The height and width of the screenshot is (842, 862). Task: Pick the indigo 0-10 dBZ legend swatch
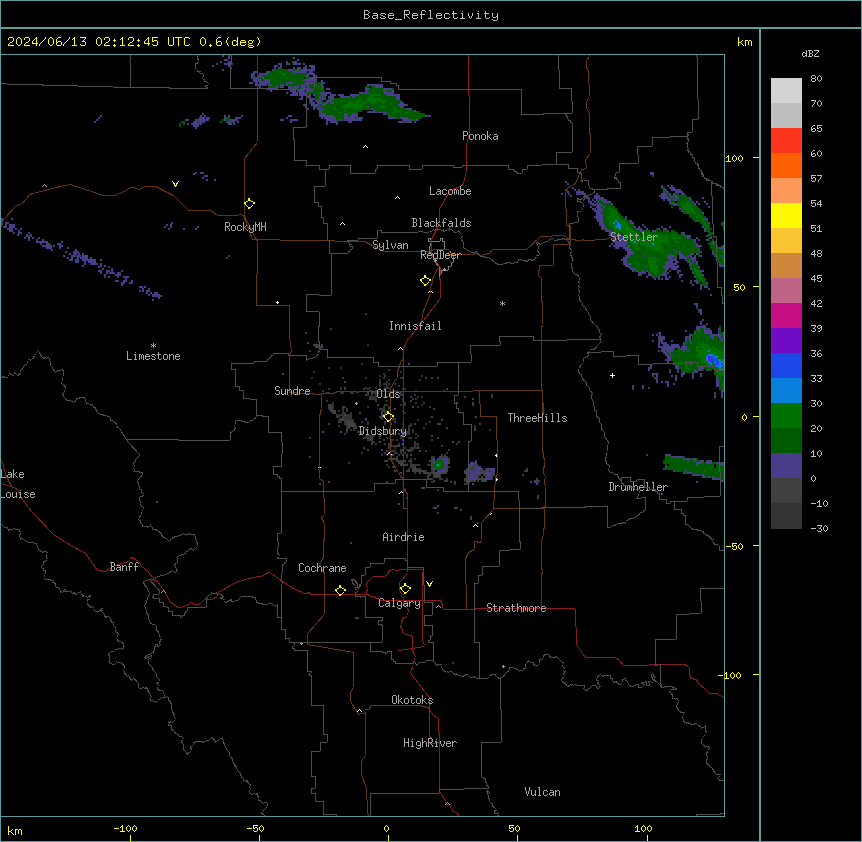tap(786, 466)
